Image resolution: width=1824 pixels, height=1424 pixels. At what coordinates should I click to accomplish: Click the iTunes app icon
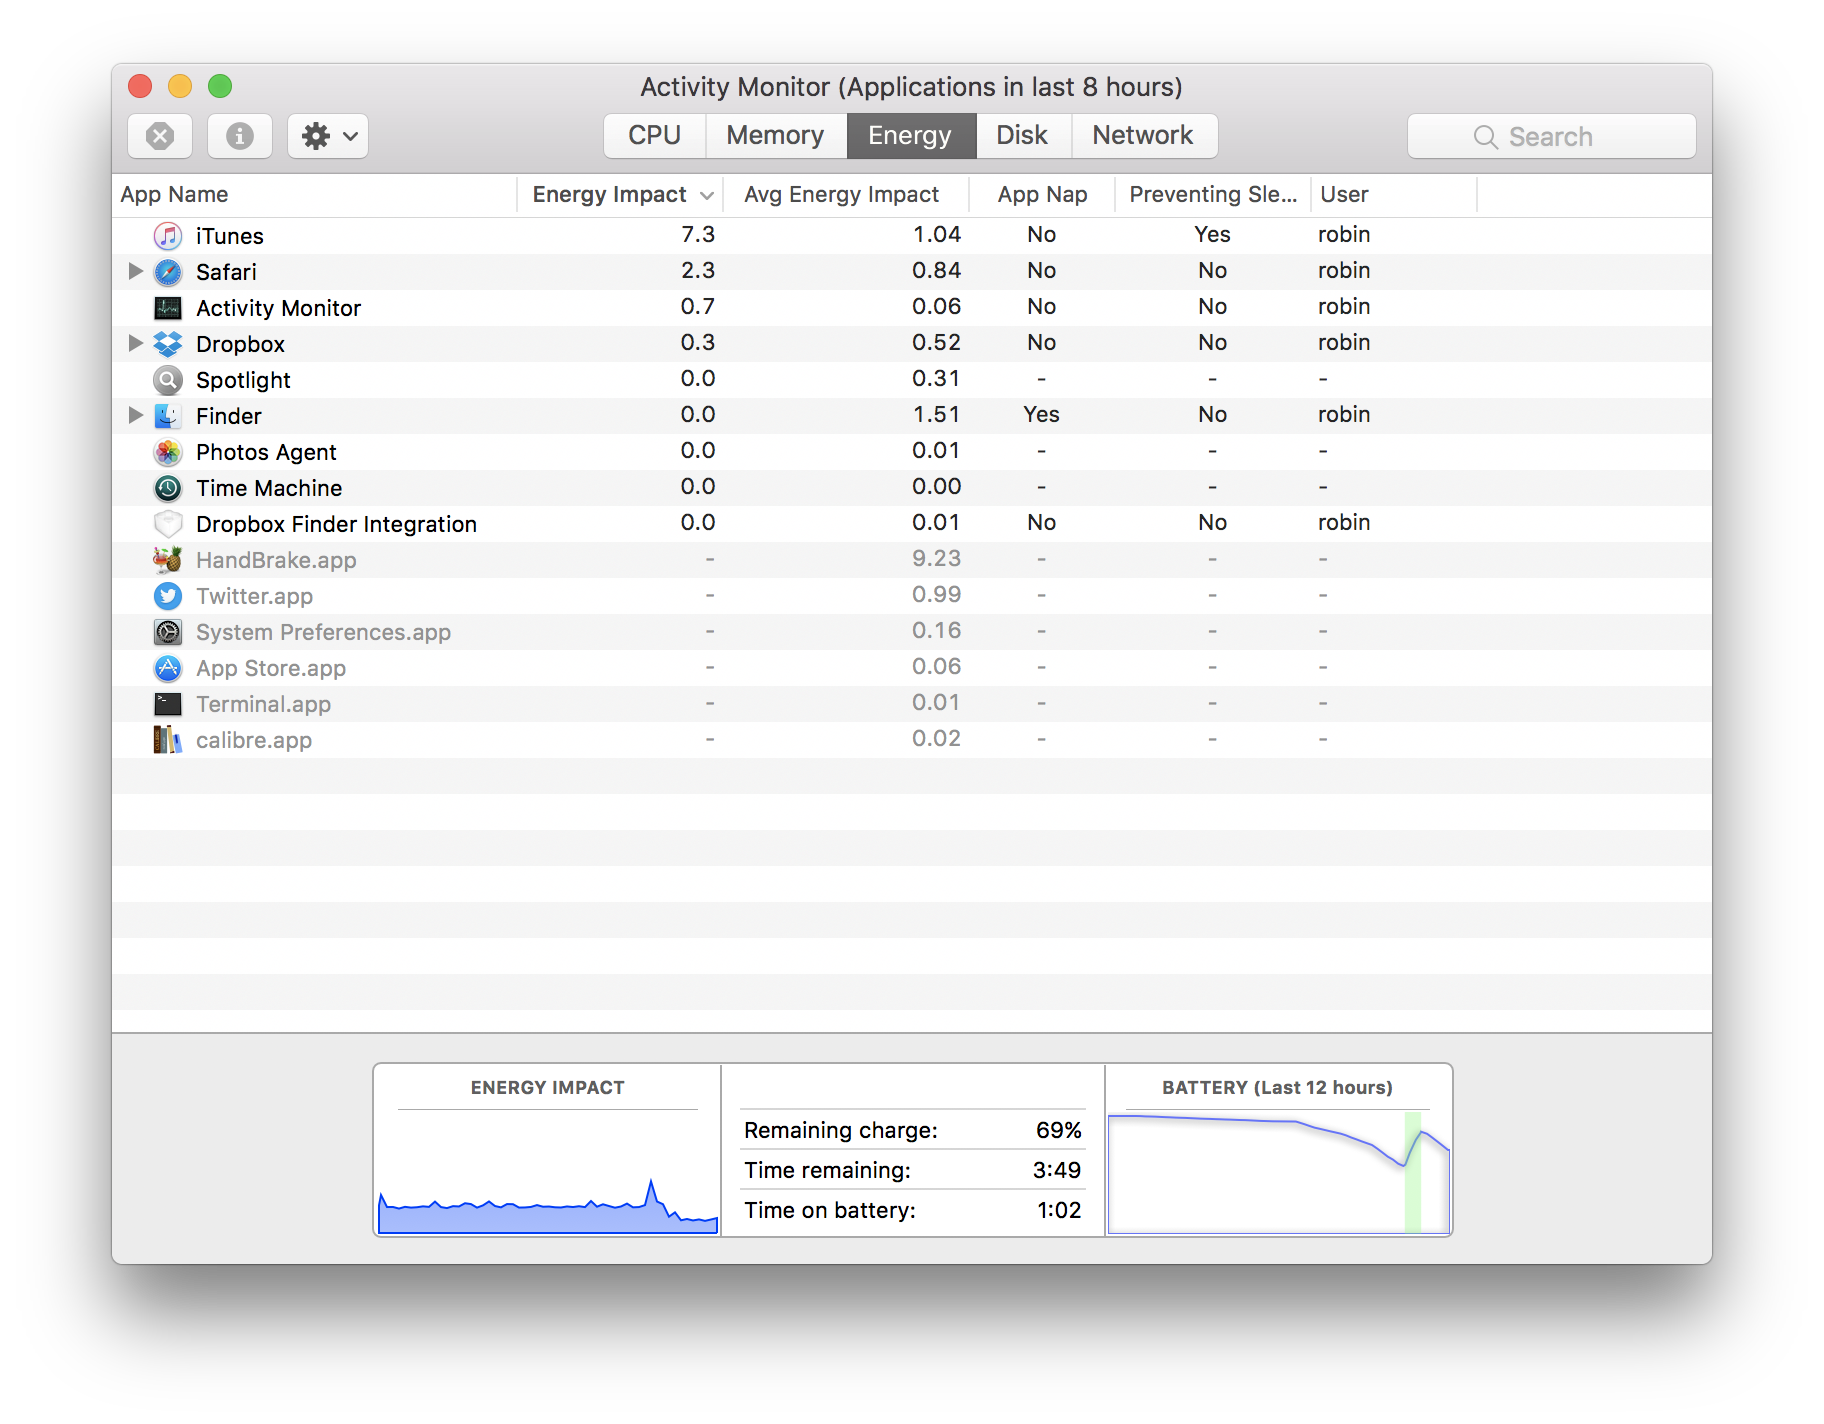pyautogui.click(x=168, y=236)
